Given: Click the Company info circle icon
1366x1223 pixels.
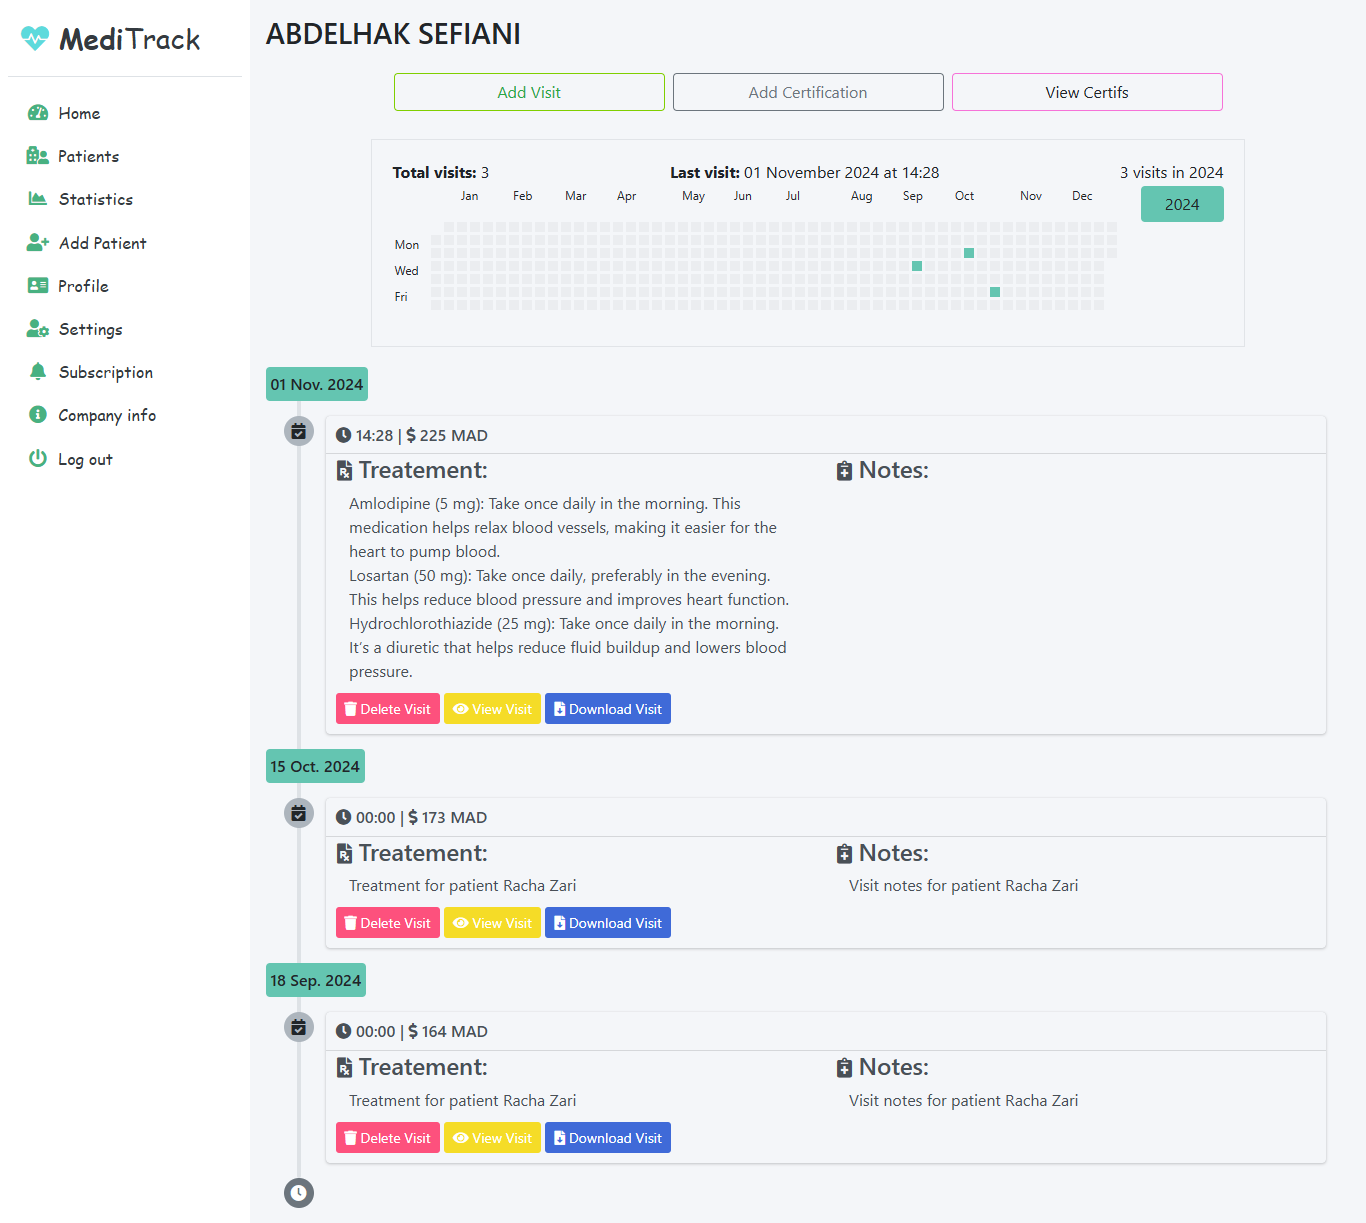Looking at the screenshot, I should tap(38, 415).
